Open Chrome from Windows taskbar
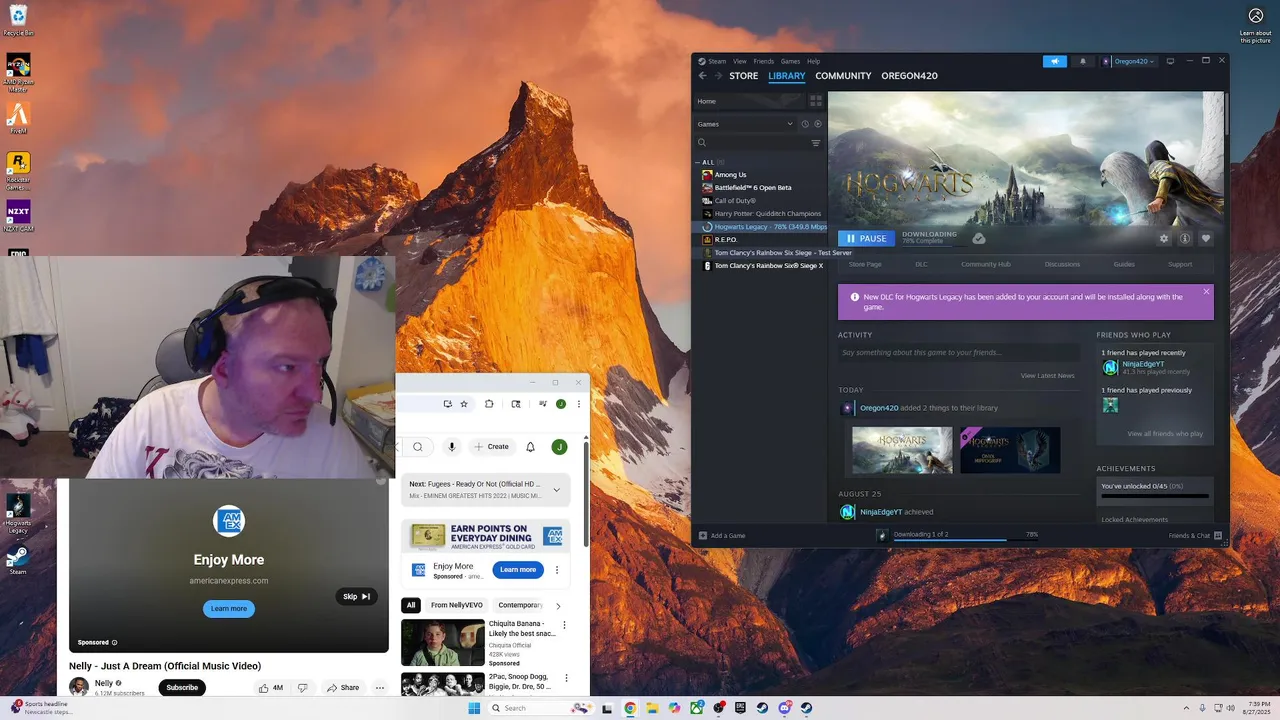The image size is (1280, 720). coord(630,708)
